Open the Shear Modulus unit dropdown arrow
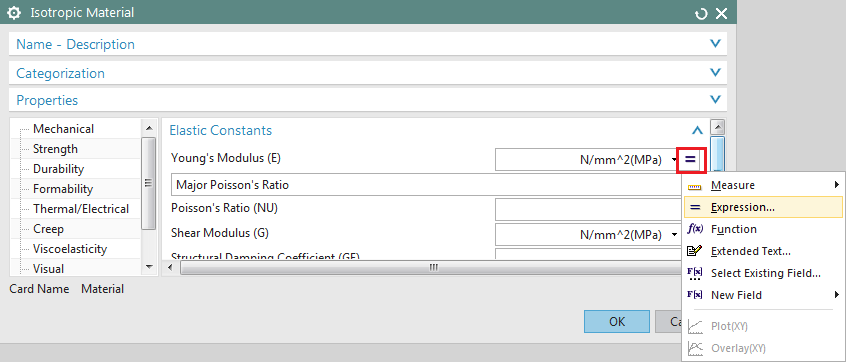This screenshot has width=846, height=362. tap(674, 235)
